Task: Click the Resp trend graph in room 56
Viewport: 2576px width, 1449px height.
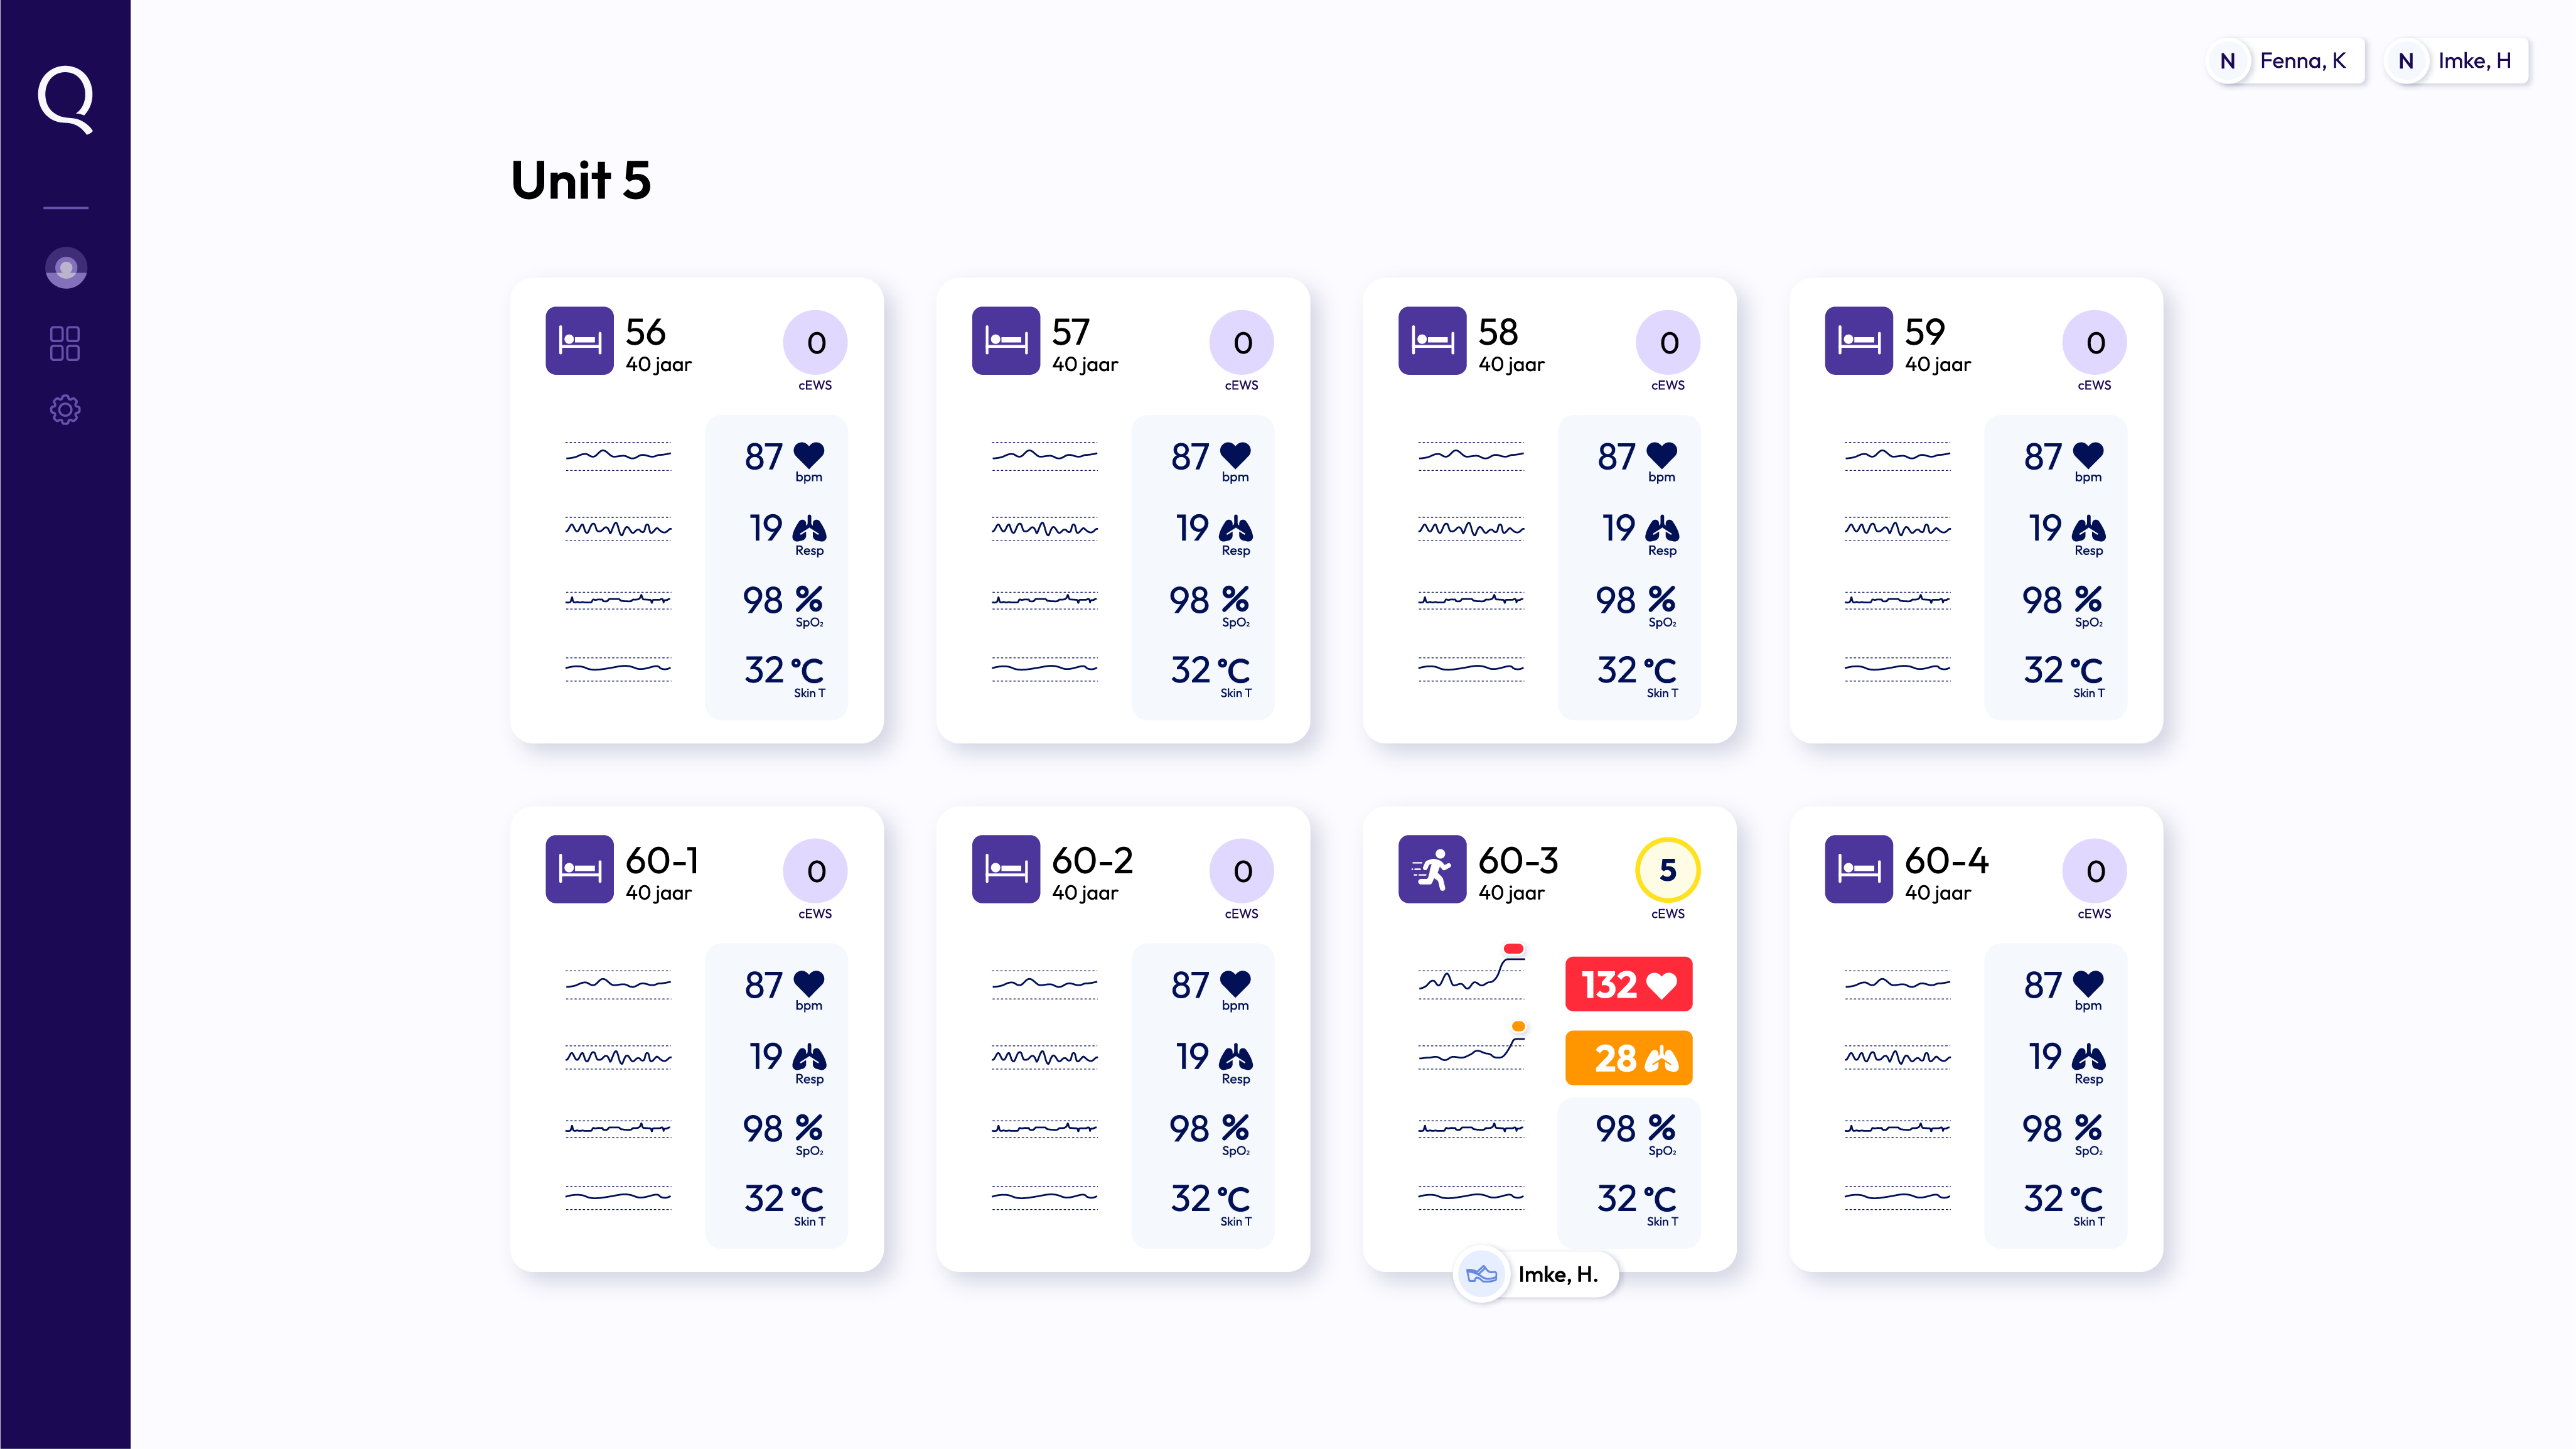Action: coord(618,528)
